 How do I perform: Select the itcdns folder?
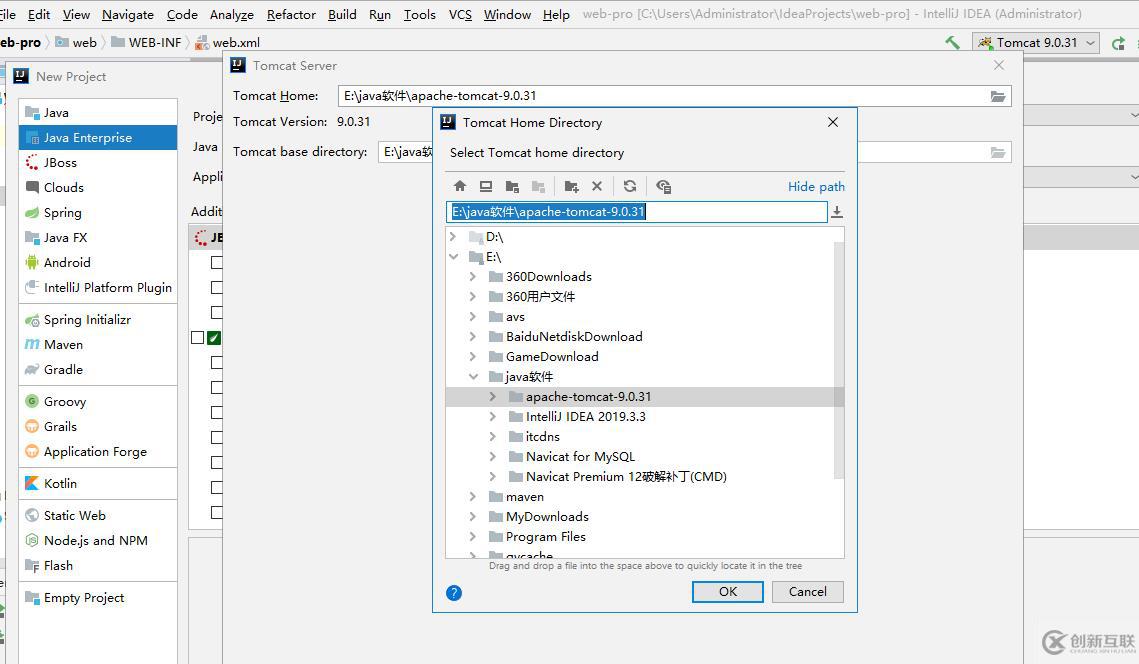[543, 437]
